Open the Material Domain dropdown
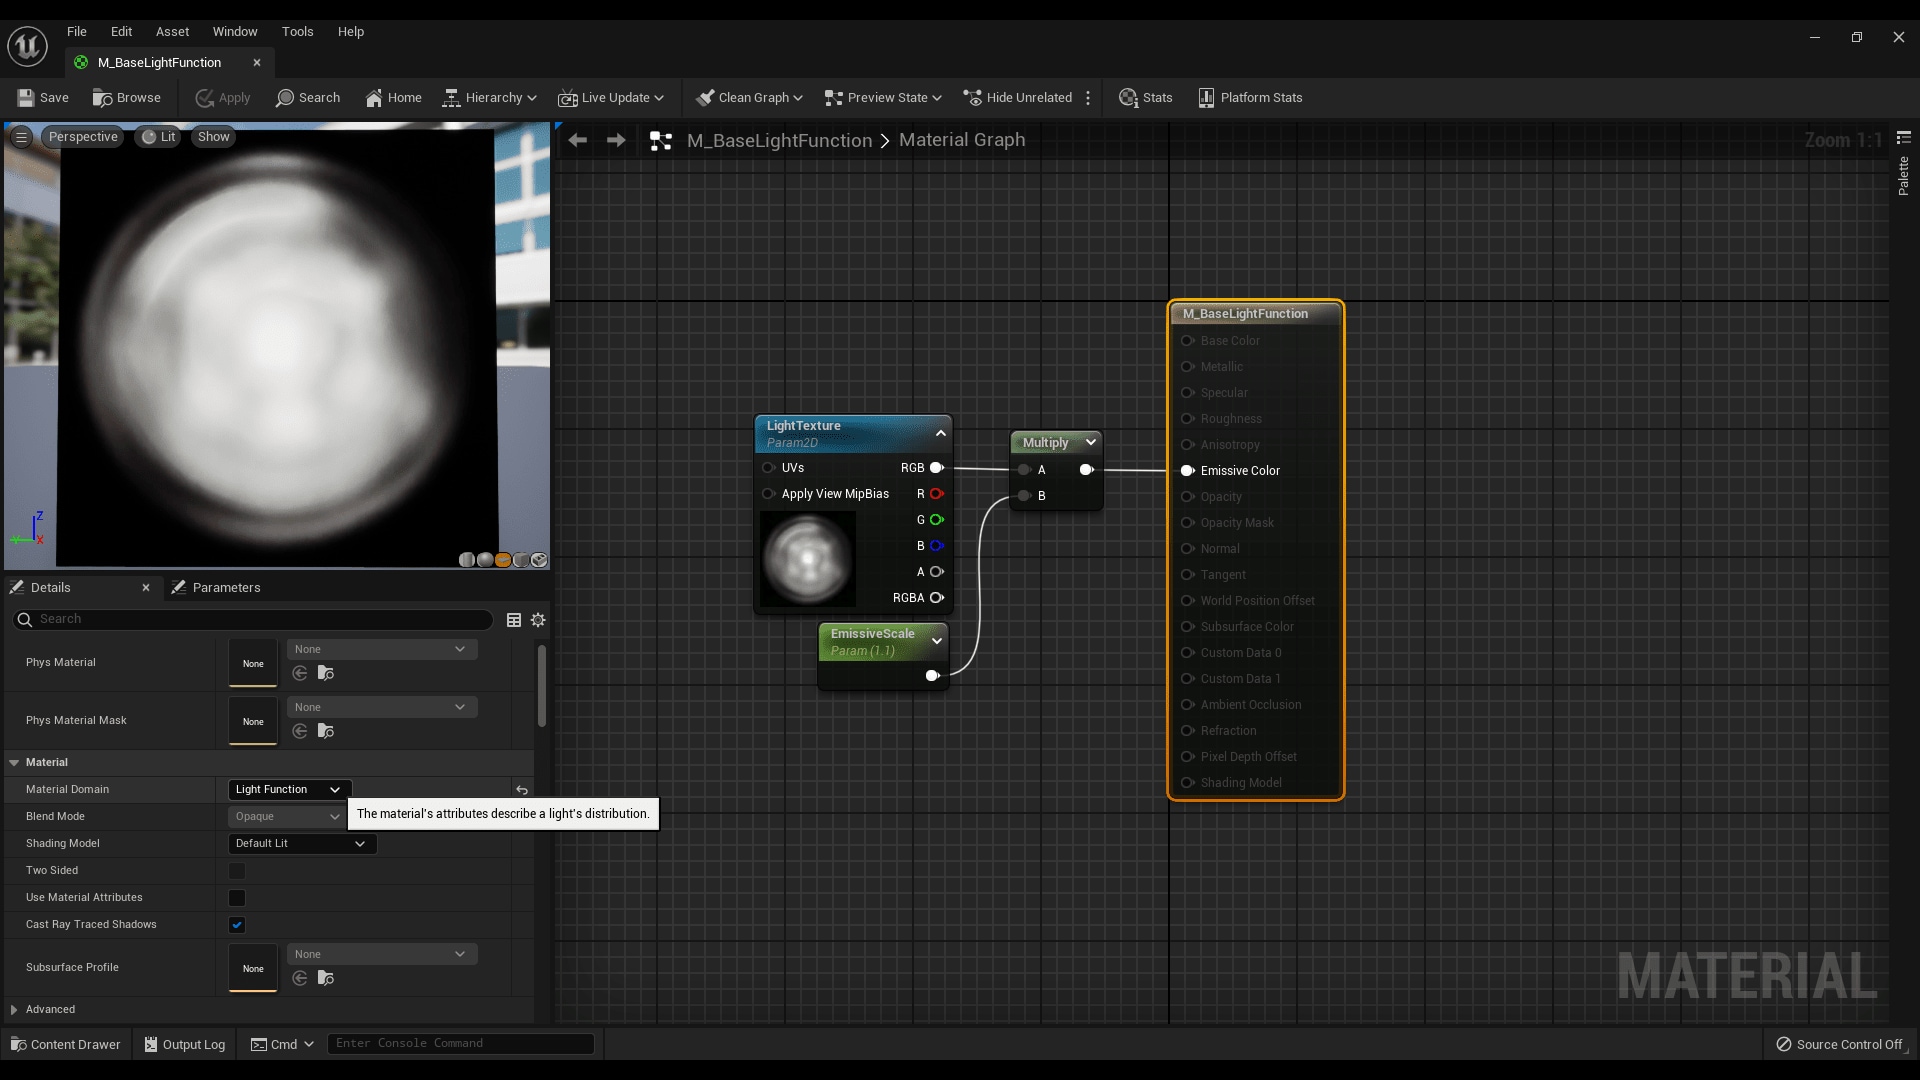The height and width of the screenshot is (1080, 1920). [x=289, y=790]
